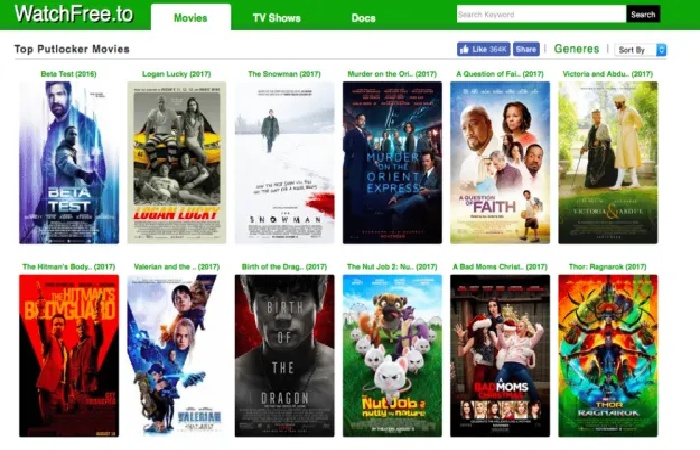Click the Facebook Share button
This screenshot has height=450, width=700.
tap(526, 49)
